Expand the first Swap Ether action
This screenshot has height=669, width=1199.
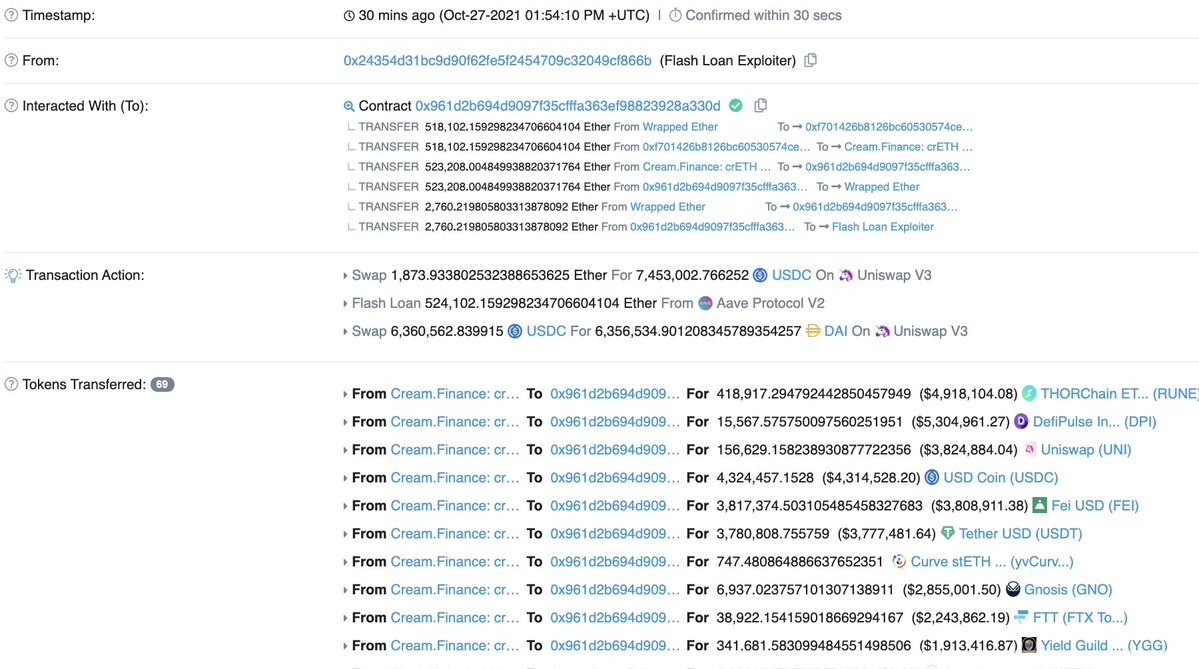(346, 276)
